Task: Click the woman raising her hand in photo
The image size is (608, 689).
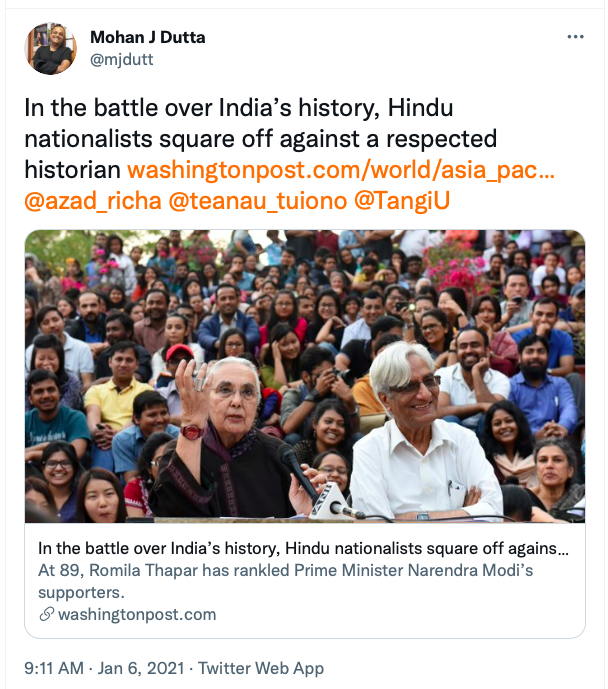Action: [222, 430]
